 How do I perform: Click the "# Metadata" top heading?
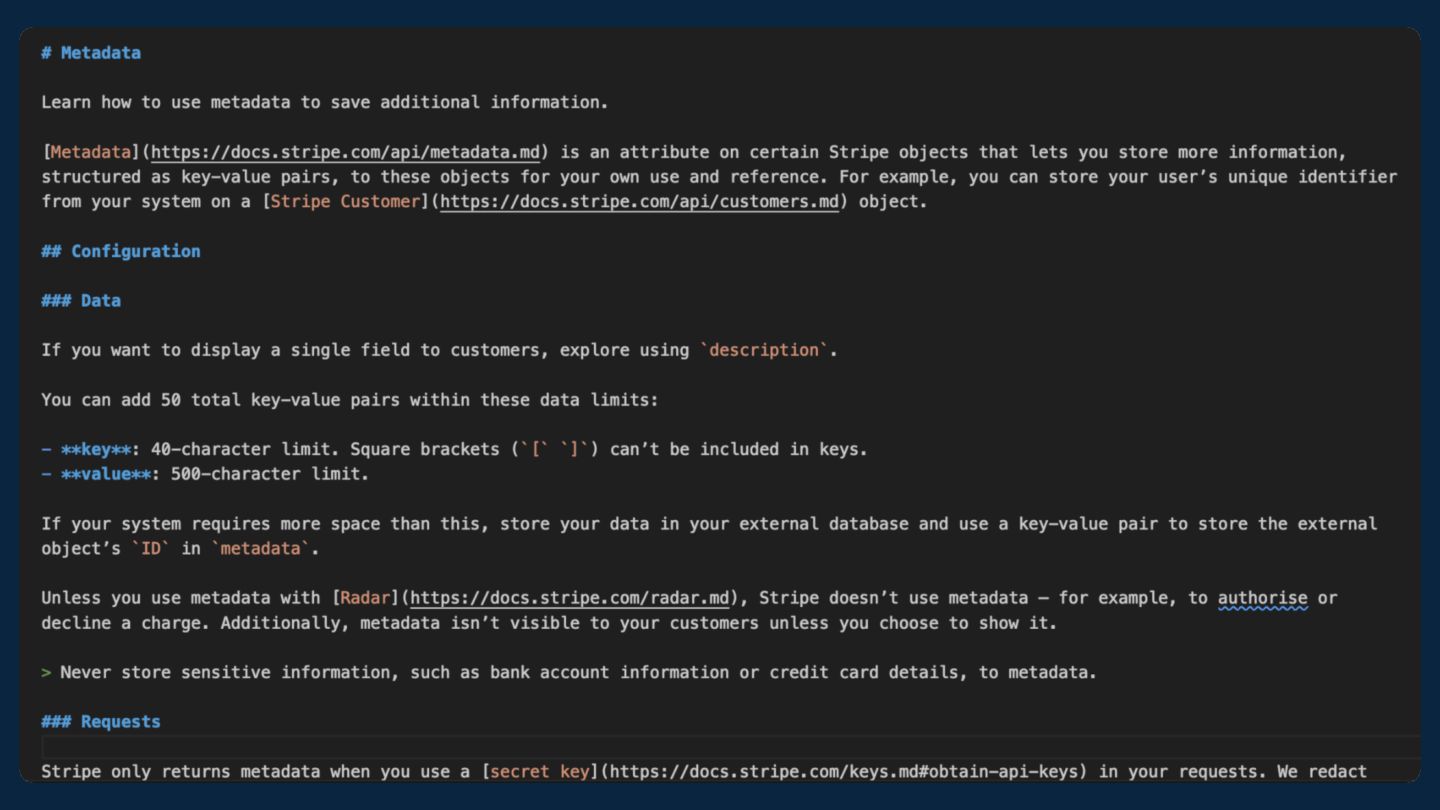tap(91, 53)
